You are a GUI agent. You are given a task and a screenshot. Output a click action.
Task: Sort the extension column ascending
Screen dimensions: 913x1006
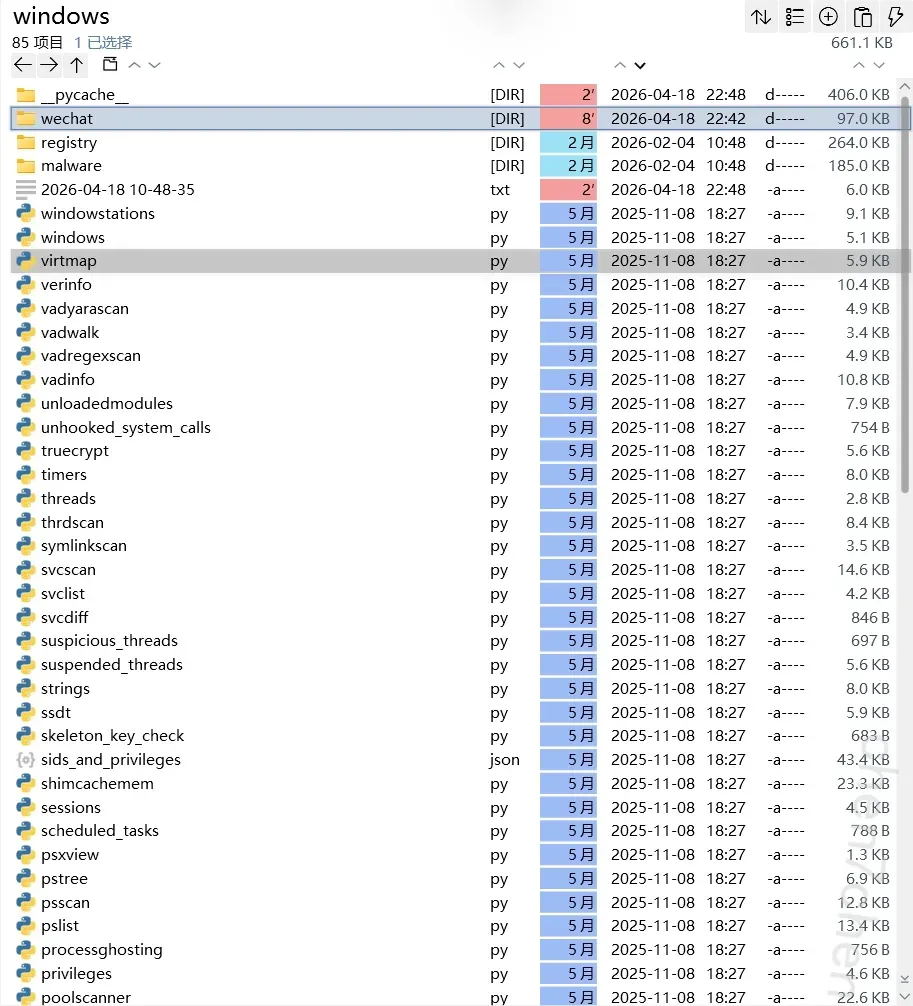[x=499, y=66]
